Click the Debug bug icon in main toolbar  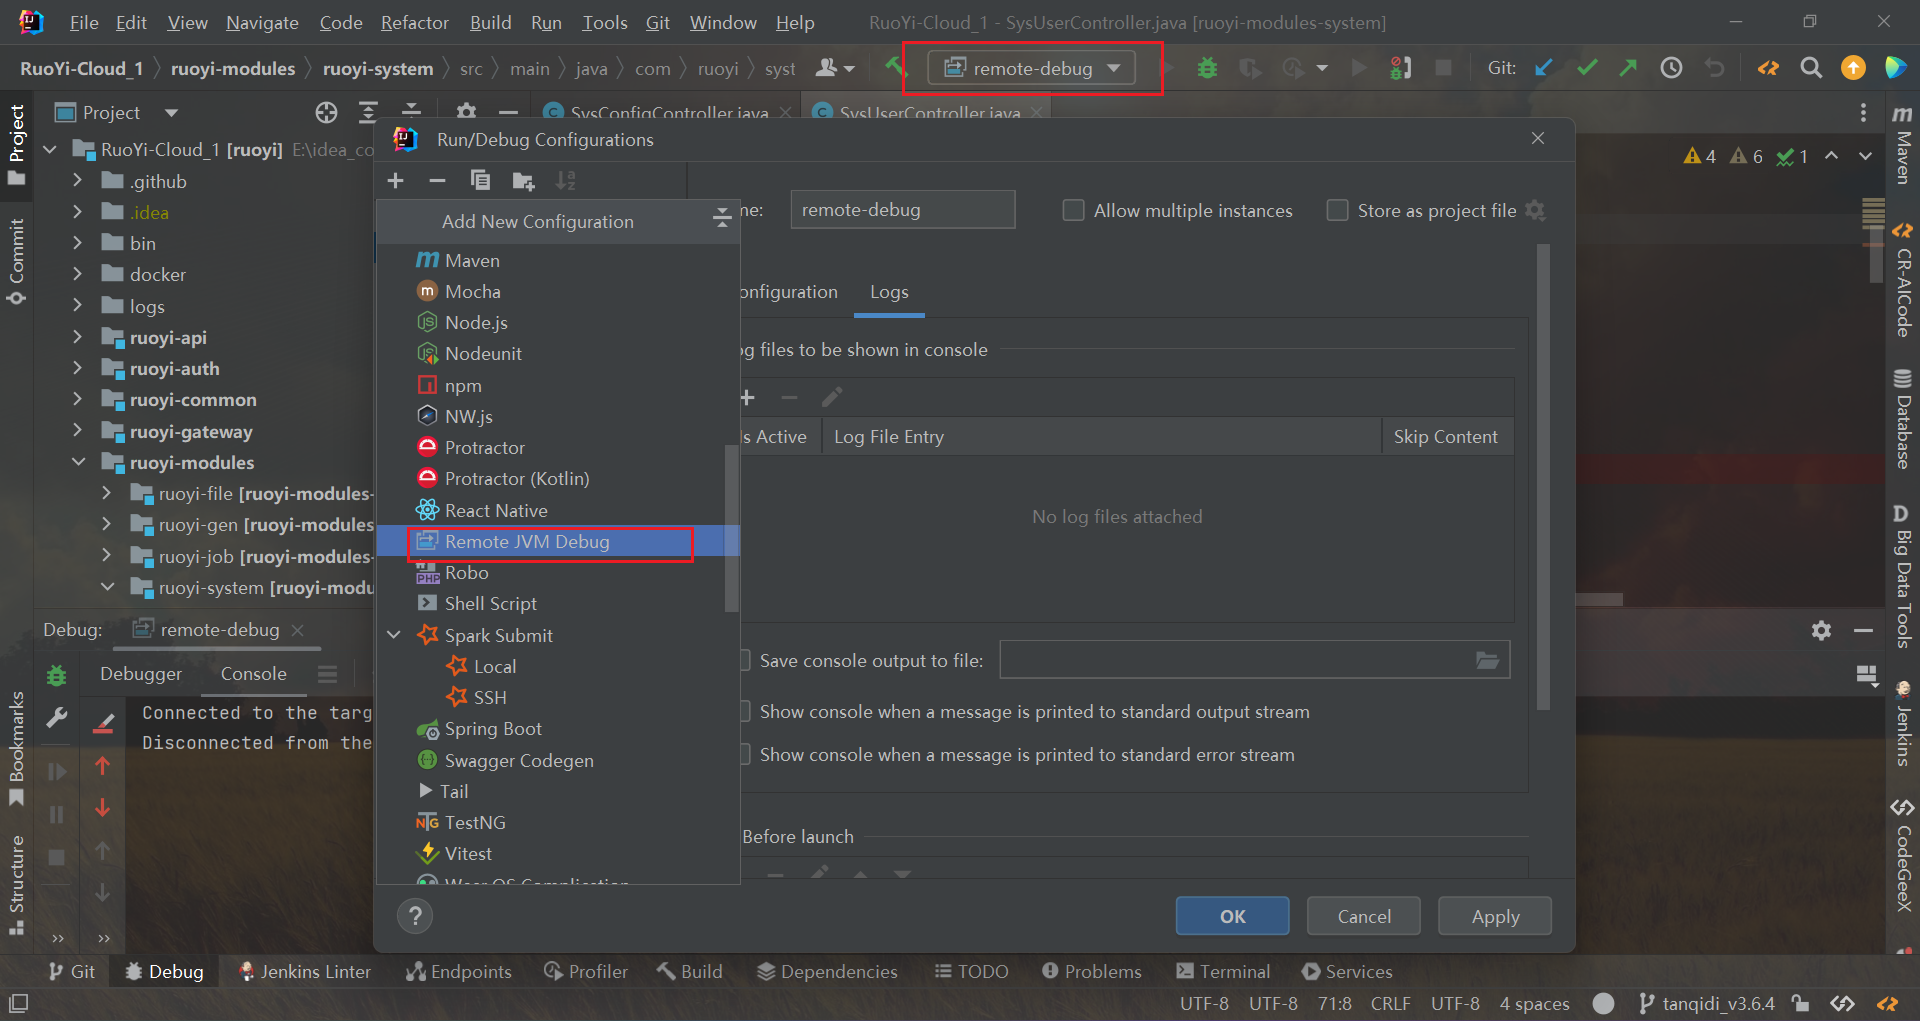coord(1207,68)
